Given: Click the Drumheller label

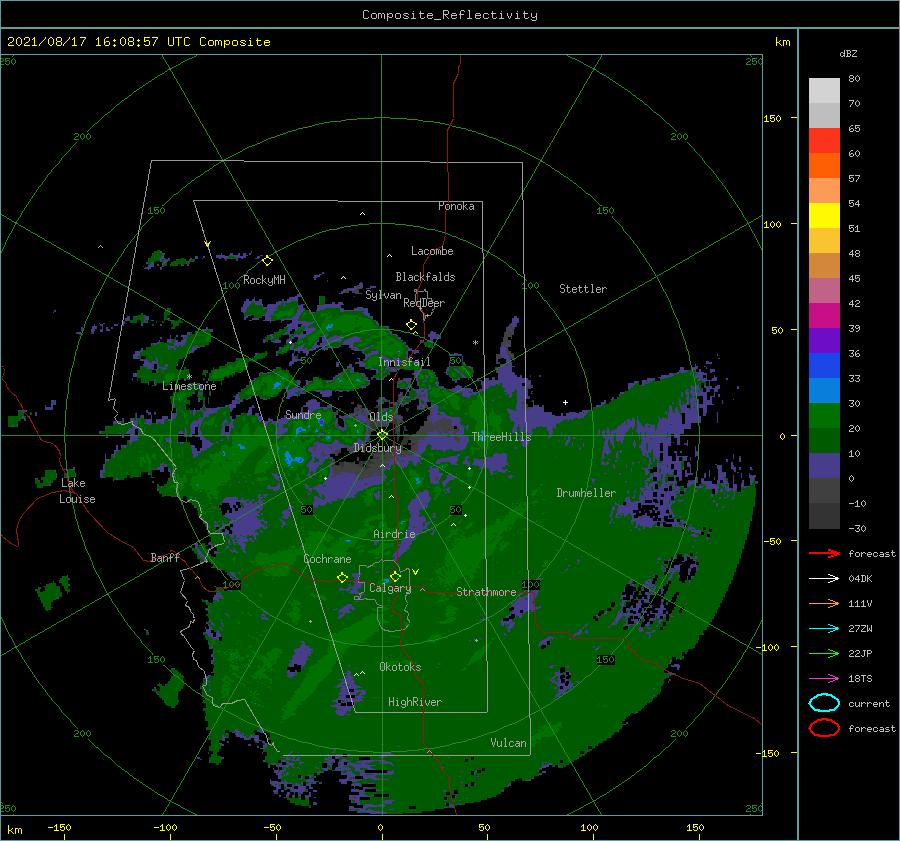Looking at the screenshot, I should coord(586,493).
